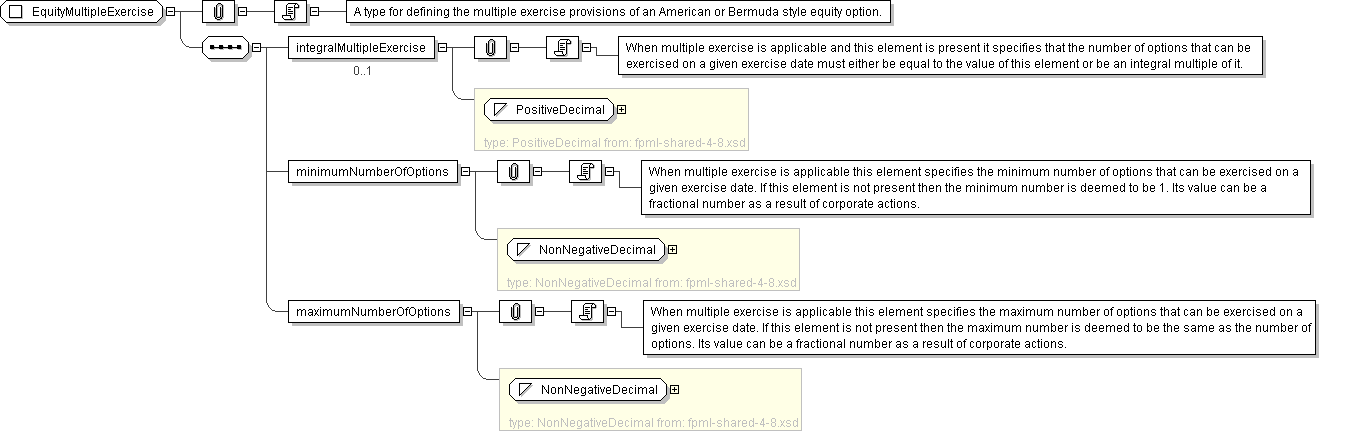1357x432 pixels.
Task: Click the sequence compositor icon under EquityMultipleExercise
Action: click(226, 48)
